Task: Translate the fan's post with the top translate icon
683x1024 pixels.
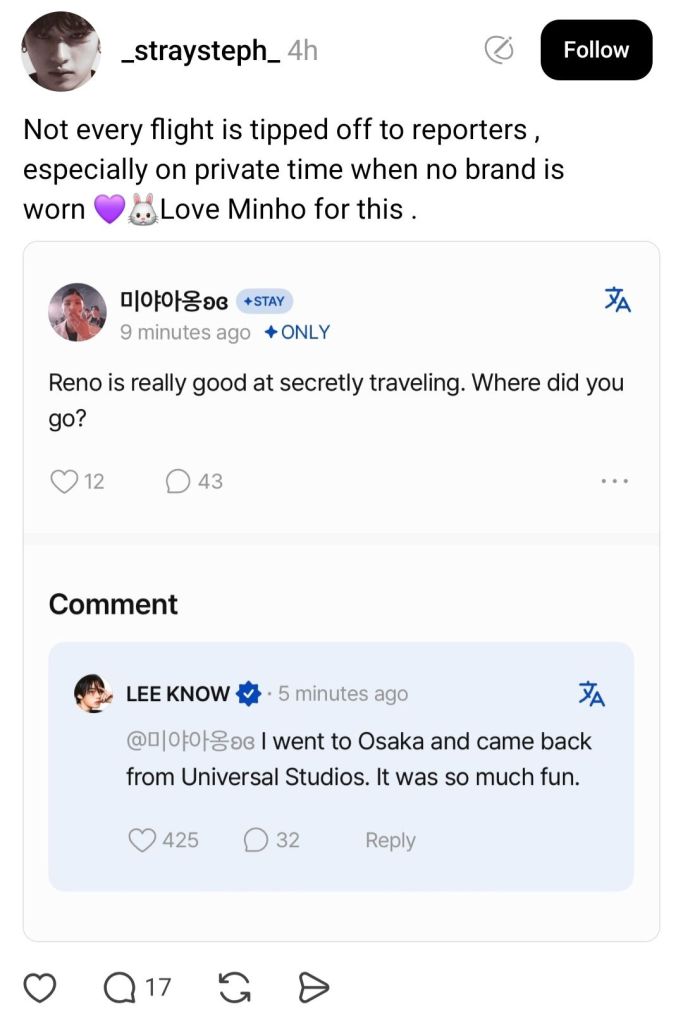Action: (x=617, y=300)
